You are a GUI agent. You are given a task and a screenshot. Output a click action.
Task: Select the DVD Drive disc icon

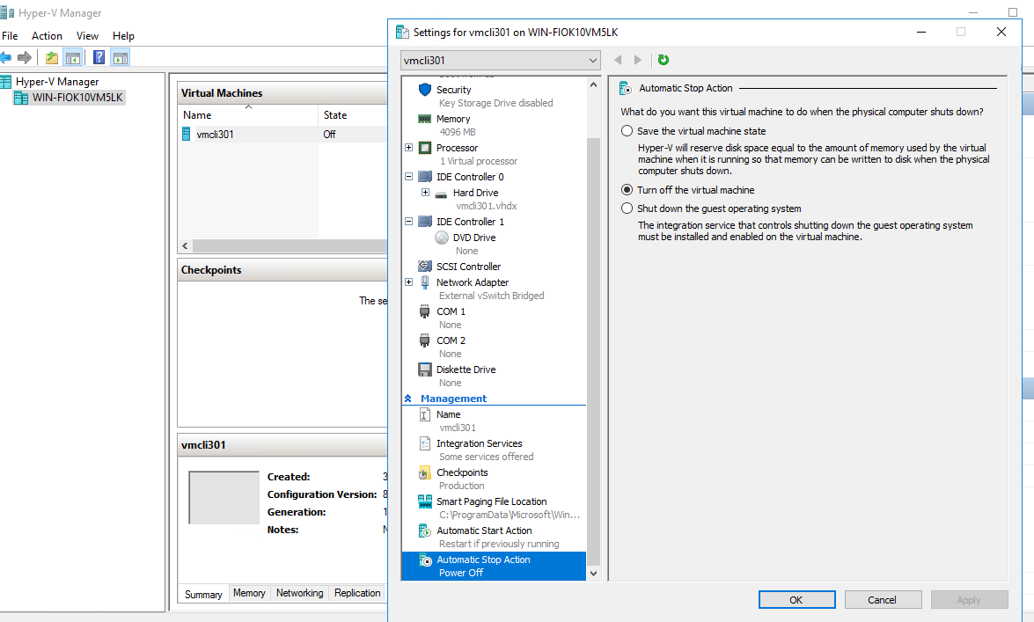[442, 237]
